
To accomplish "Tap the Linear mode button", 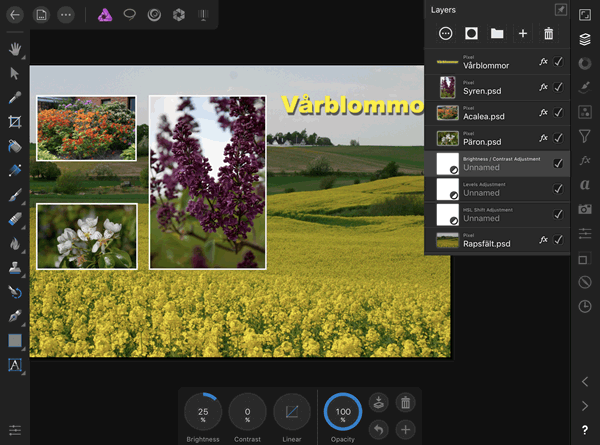I will [x=292, y=412].
